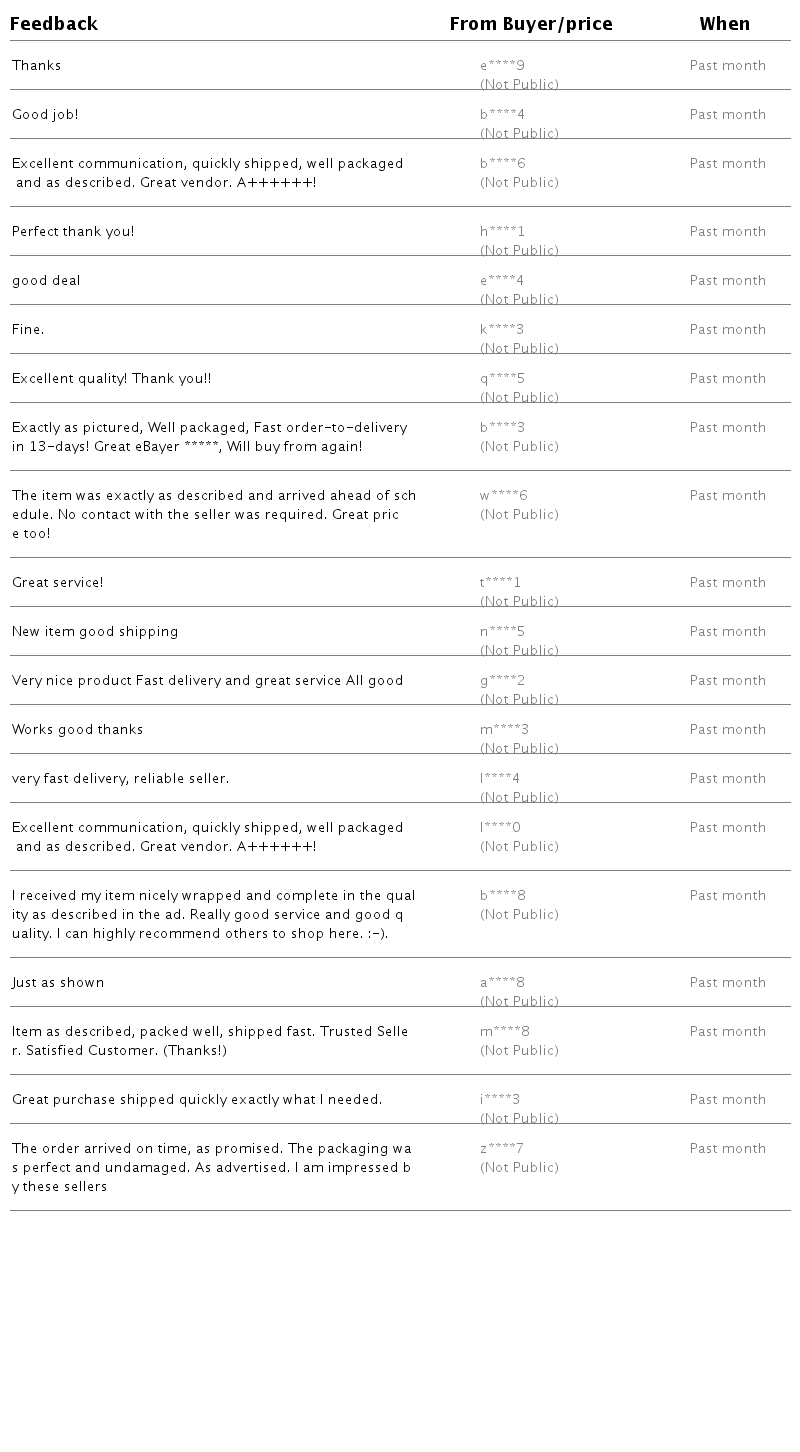Screen dimensions: 800x1452
Task: Click buyer ID k****3
Action: pos(502,330)
